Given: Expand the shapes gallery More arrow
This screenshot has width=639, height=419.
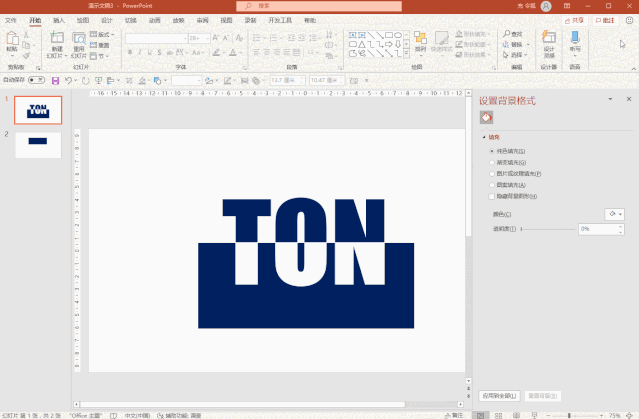Looking at the screenshot, I should [x=406, y=53].
